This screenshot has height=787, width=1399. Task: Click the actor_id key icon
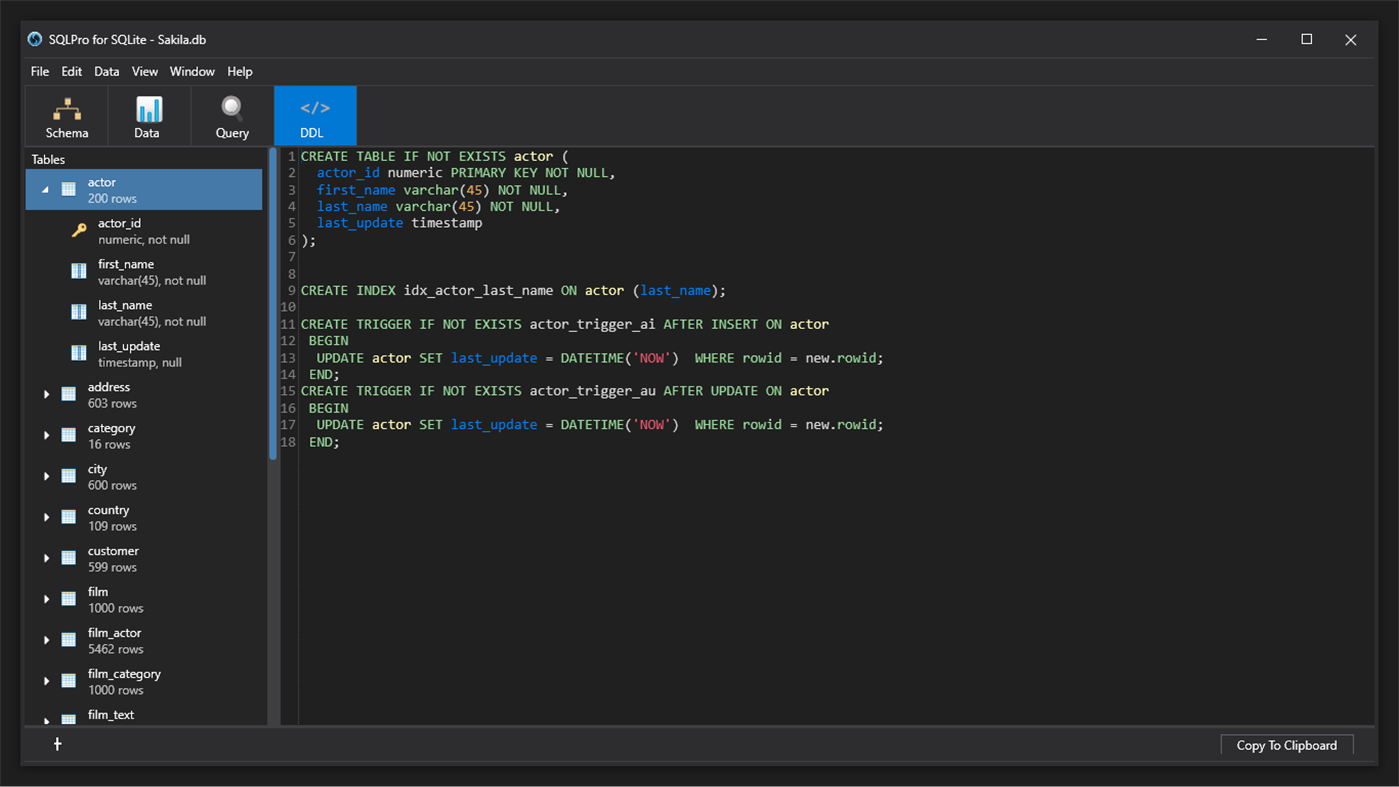pos(79,230)
